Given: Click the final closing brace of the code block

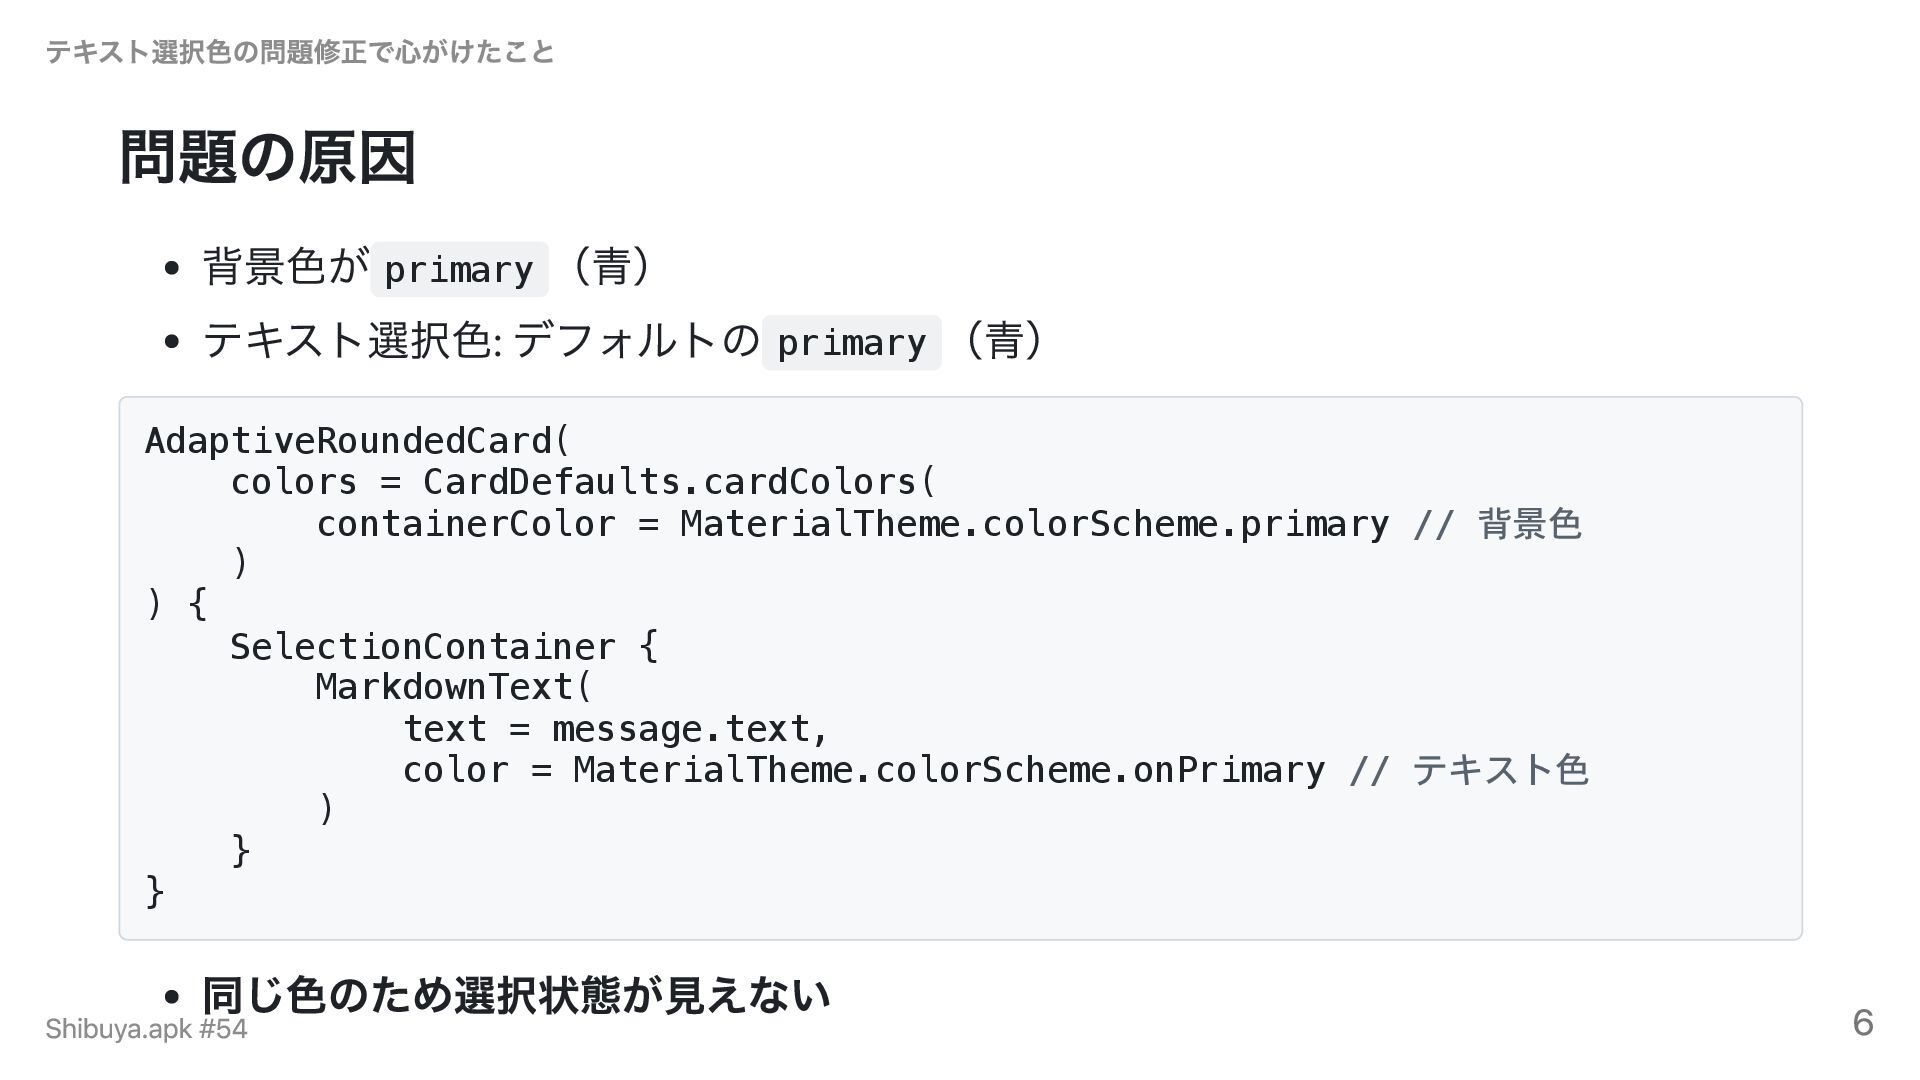Looking at the screenshot, I should (155, 891).
